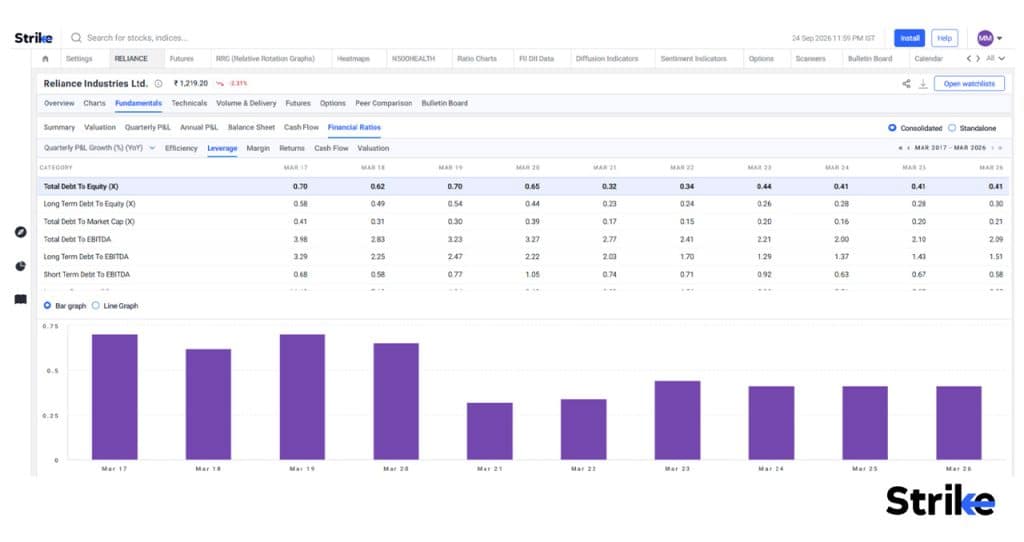Click the Mar 21 bar in chart

click(x=490, y=431)
